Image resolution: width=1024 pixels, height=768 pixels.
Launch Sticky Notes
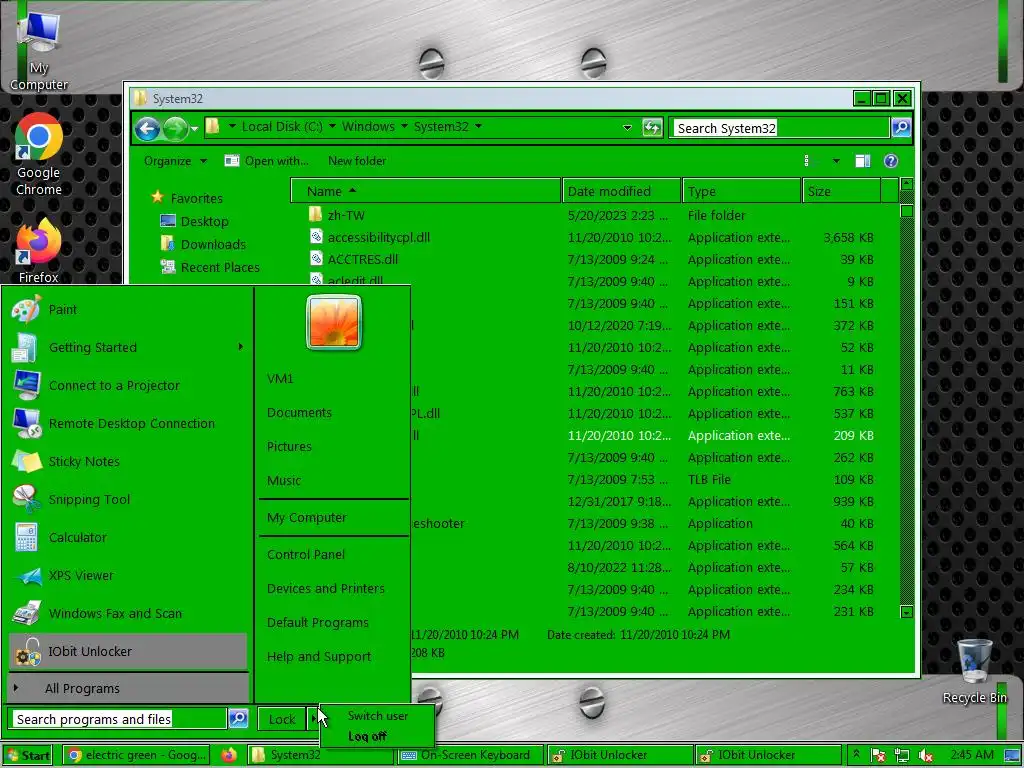(128, 461)
